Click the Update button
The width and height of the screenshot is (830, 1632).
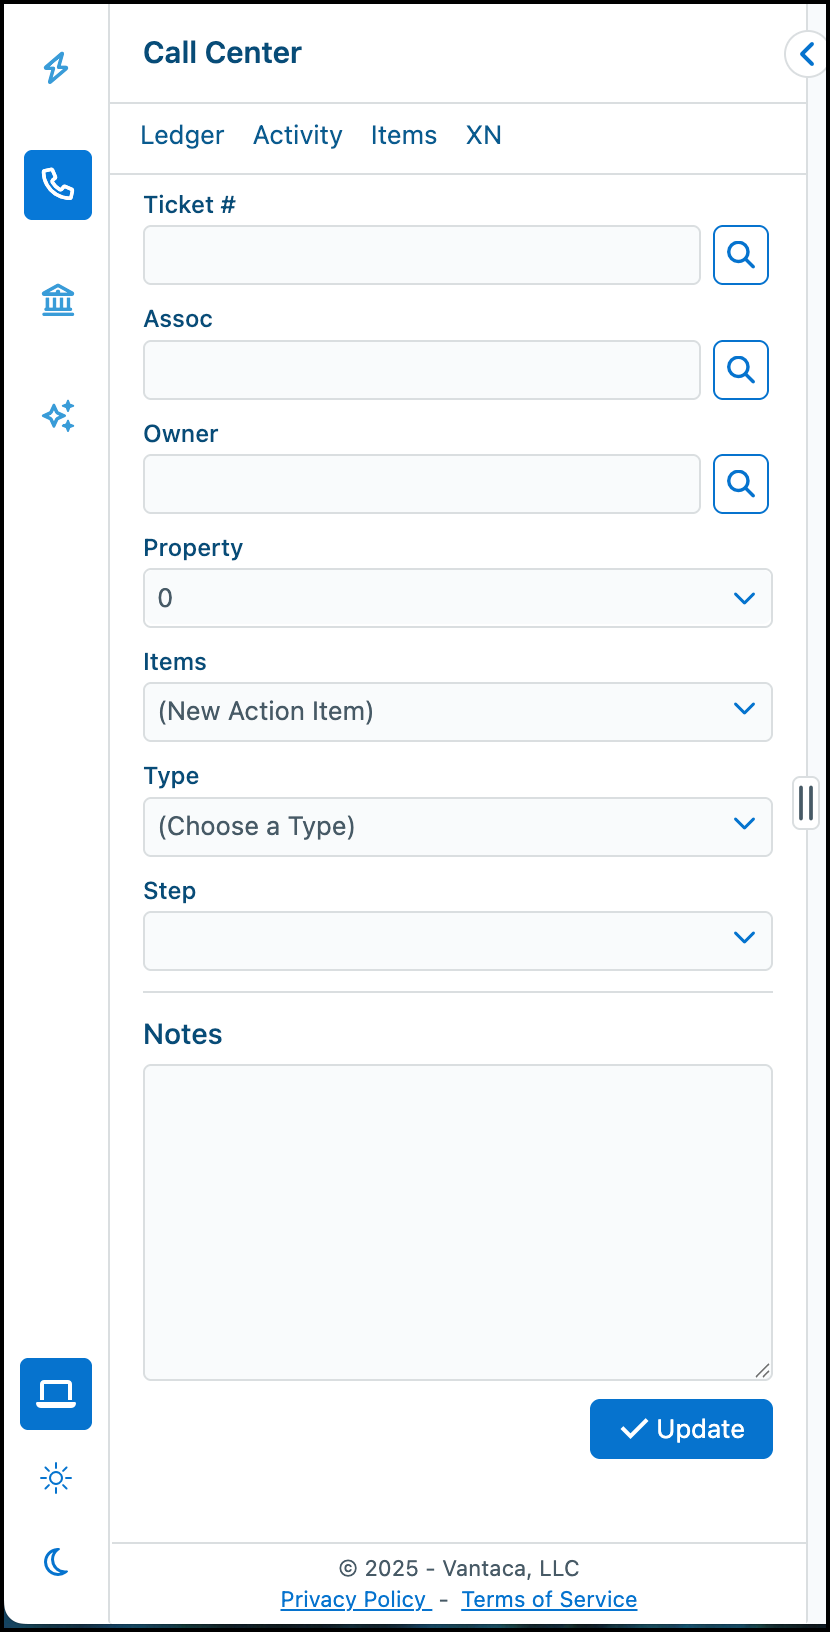681,1429
